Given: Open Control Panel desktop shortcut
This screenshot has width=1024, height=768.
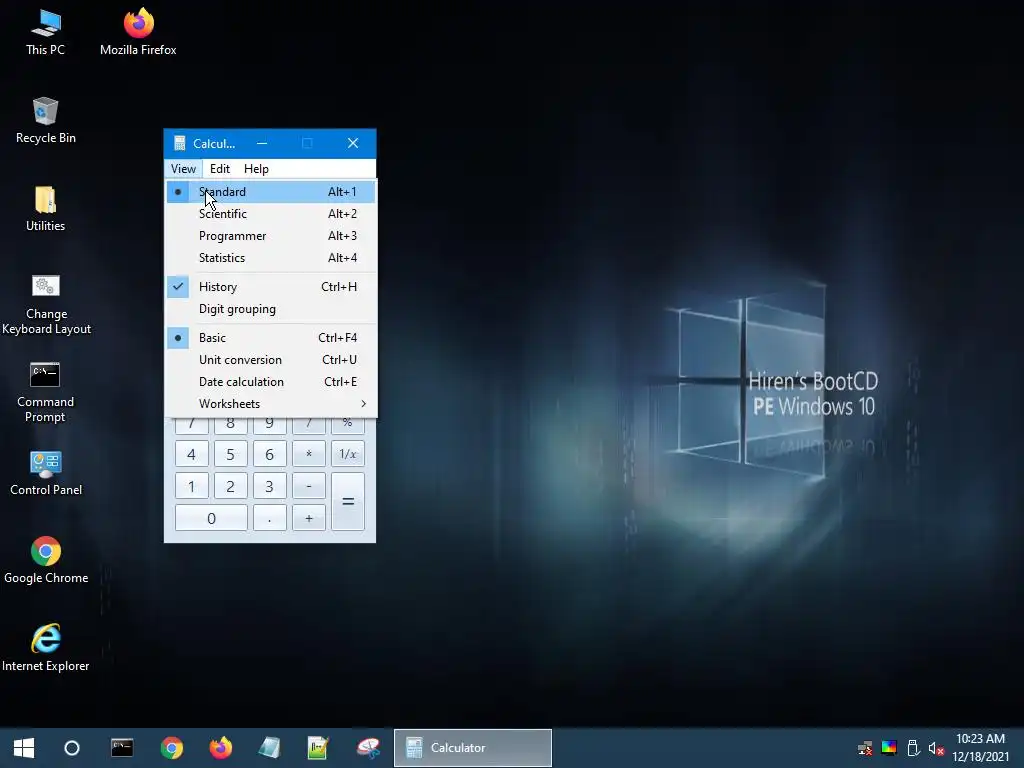Looking at the screenshot, I should coord(46,473).
